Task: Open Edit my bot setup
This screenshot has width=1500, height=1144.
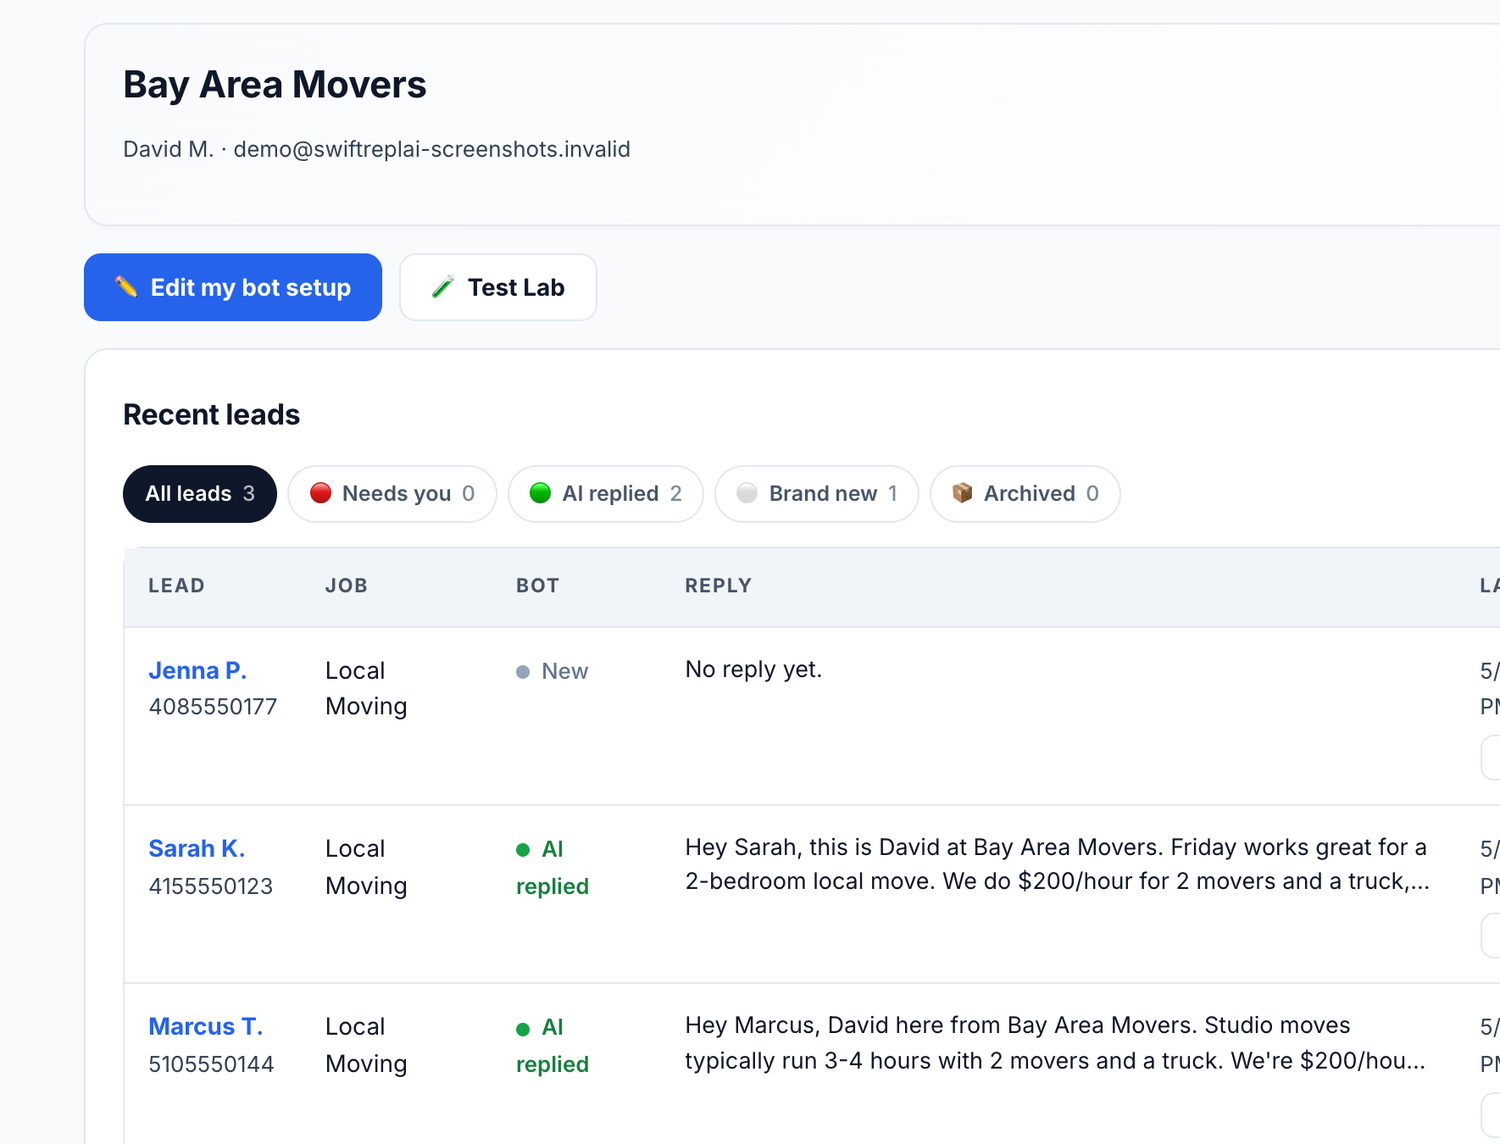Action: click(233, 287)
